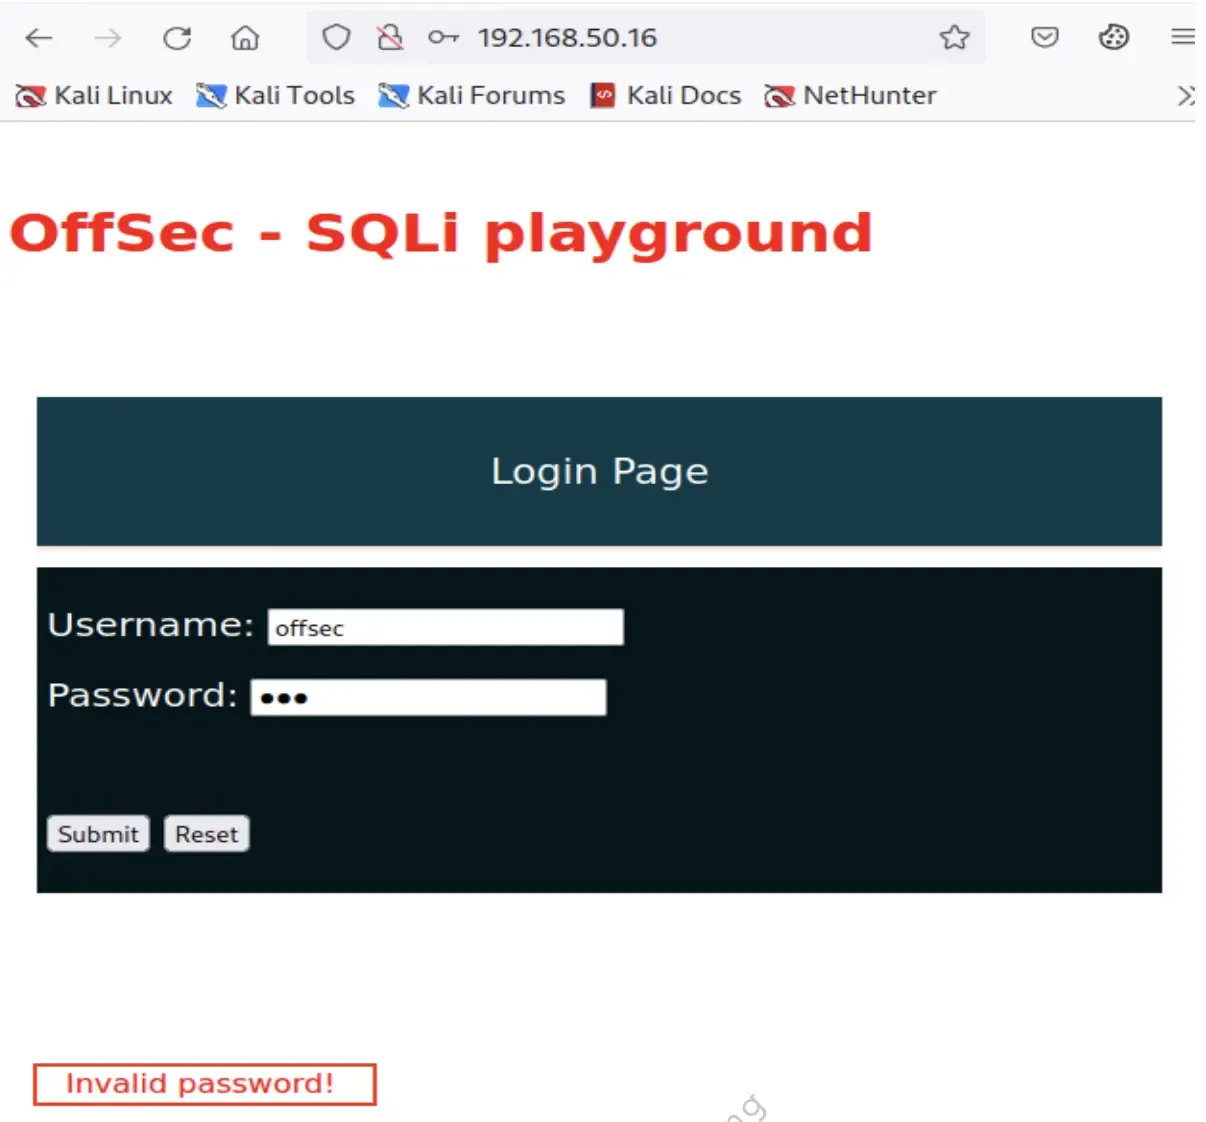Image resolution: width=1206 pixels, height=1122 pixels.
Task: Click the "OffSec - SQLi playground" heading
Action: 441,233
